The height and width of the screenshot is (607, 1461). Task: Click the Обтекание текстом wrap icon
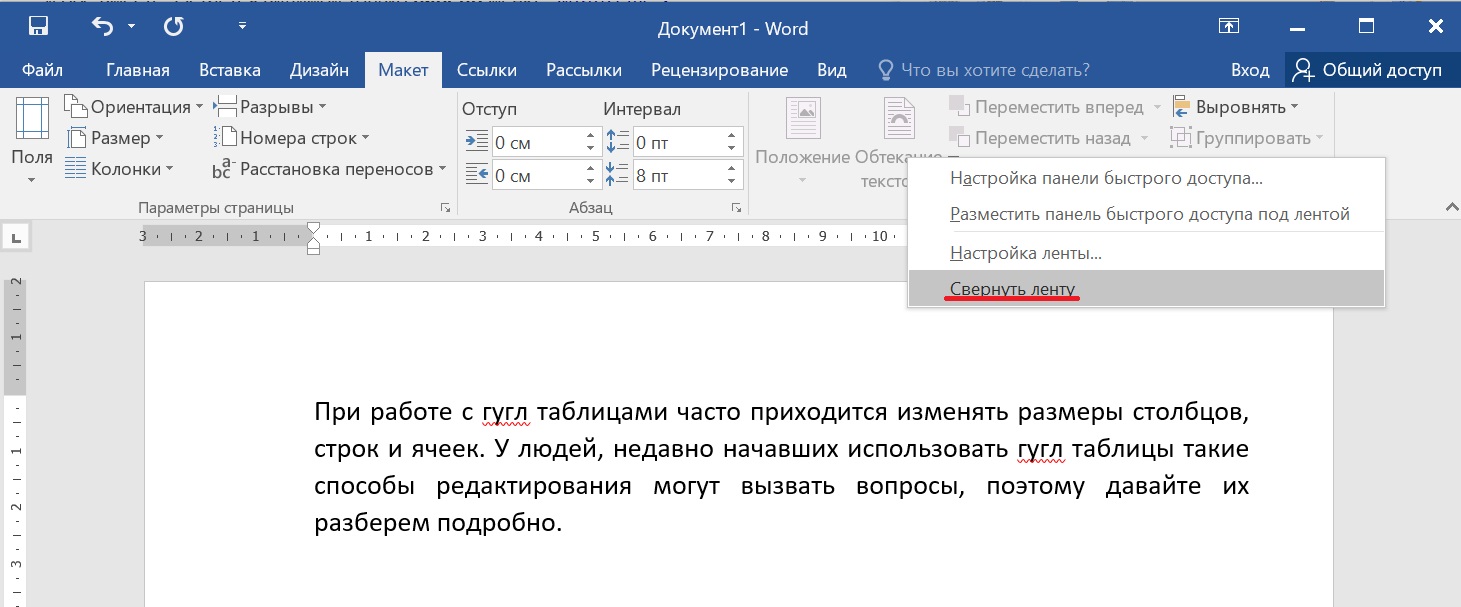899,118
